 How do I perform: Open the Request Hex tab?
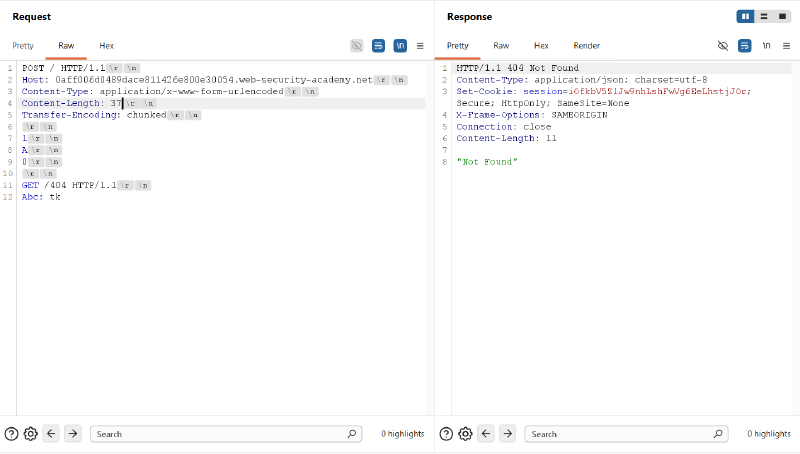coord(107,46)
